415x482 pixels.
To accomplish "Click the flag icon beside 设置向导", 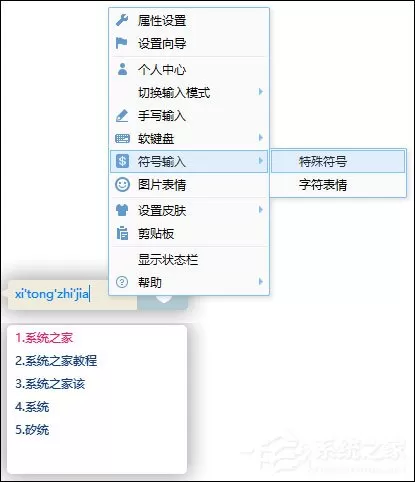I will (x=121, y=43).
